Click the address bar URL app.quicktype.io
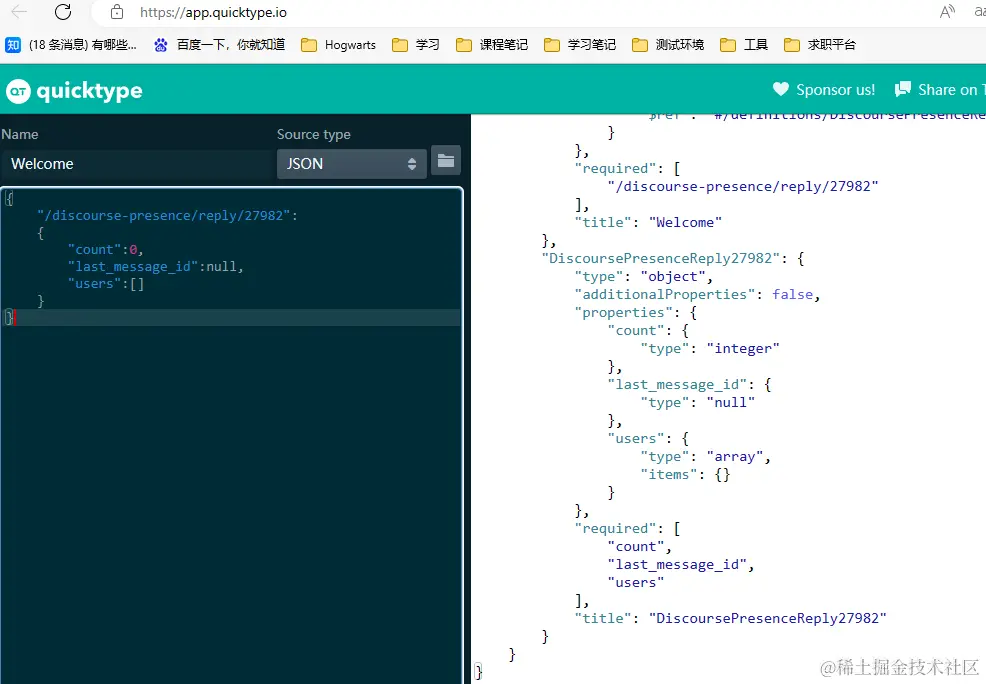Viewport: 986px width, 684px height. [213, 13]
